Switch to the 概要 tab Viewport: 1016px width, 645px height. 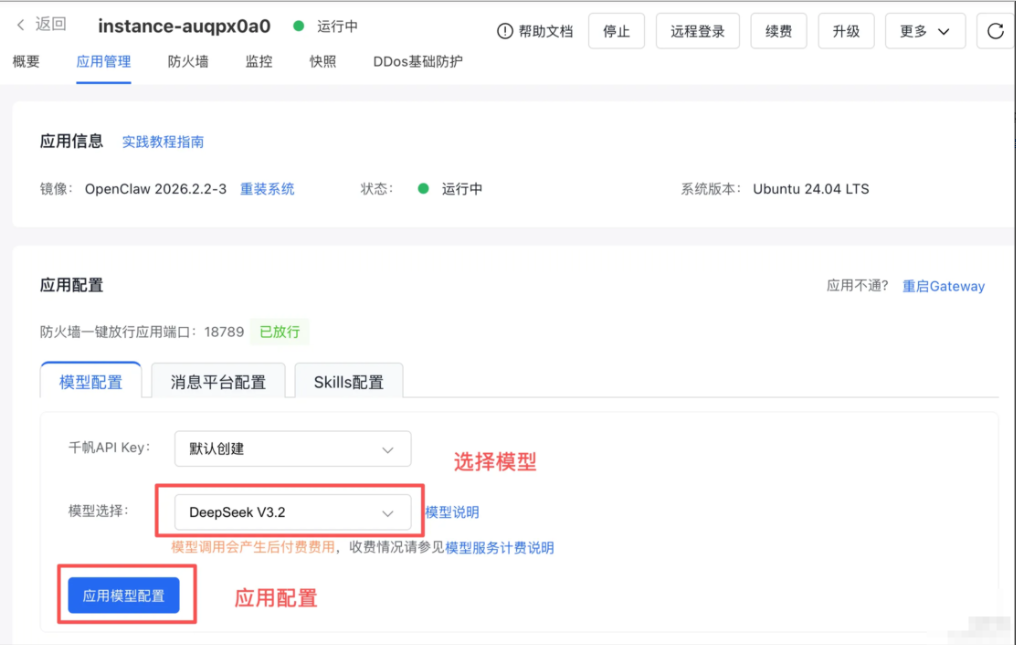pos(26,62)
